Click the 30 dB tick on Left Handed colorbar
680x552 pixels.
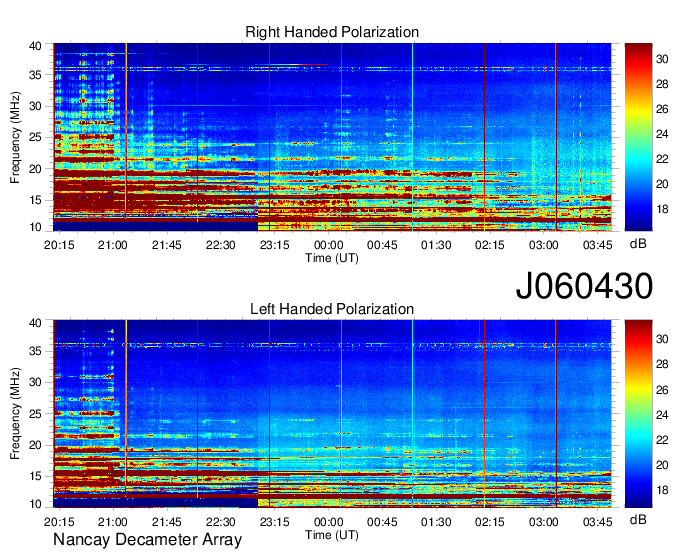(662, 339)
